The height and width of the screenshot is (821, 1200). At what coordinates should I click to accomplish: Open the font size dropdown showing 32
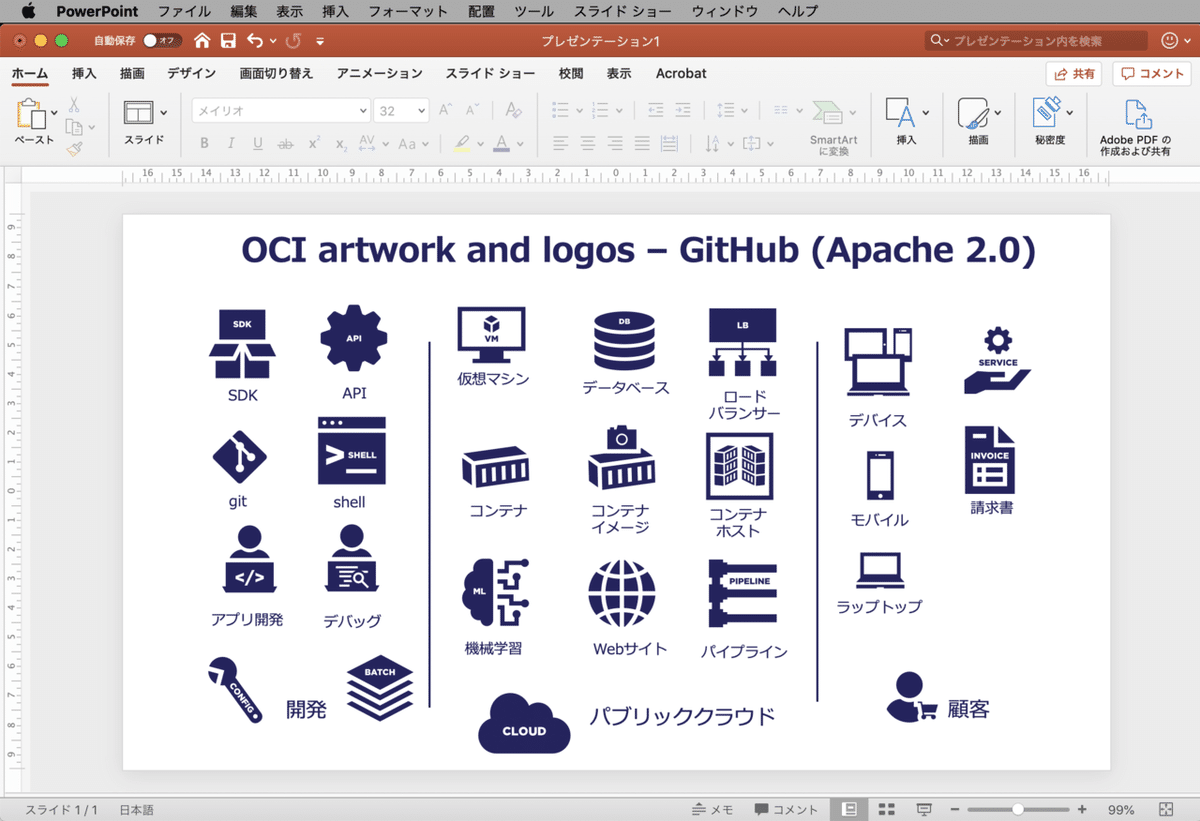(x=402, y=111)
